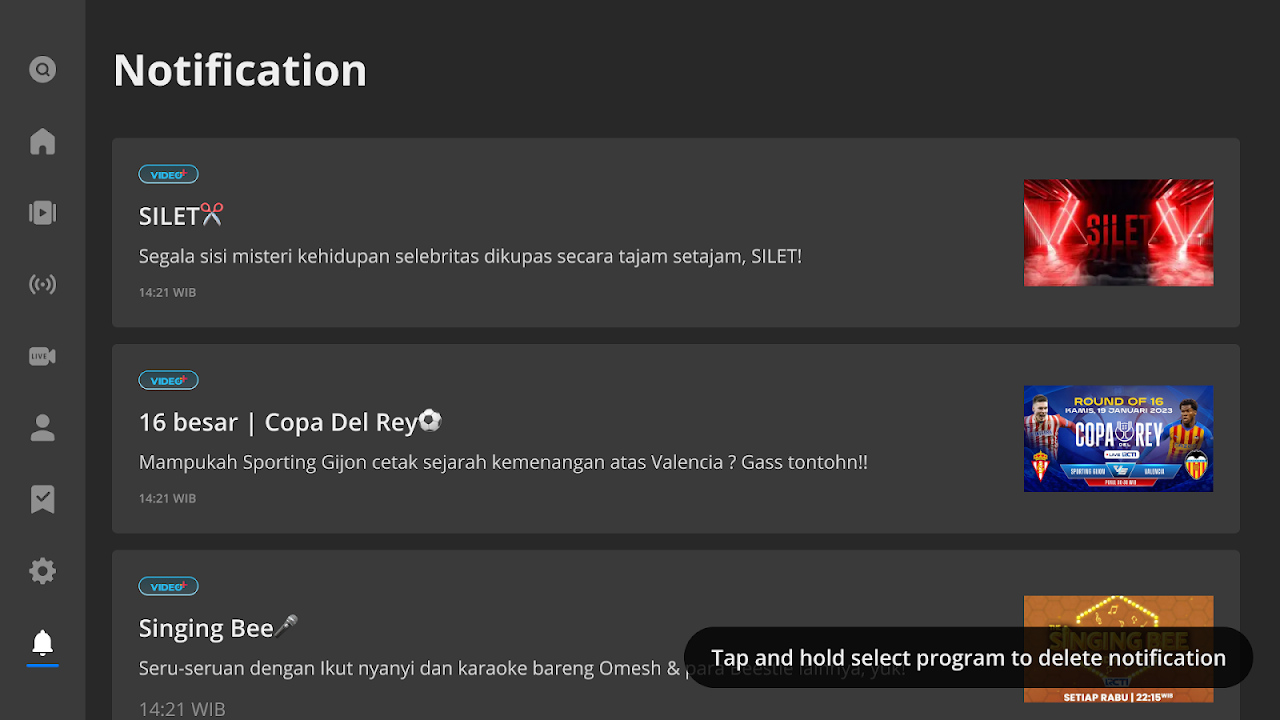Click the Notification page heading
The height and width of the screenshot is (720, 1280).
pyautogui.click(x=240, y=70)
